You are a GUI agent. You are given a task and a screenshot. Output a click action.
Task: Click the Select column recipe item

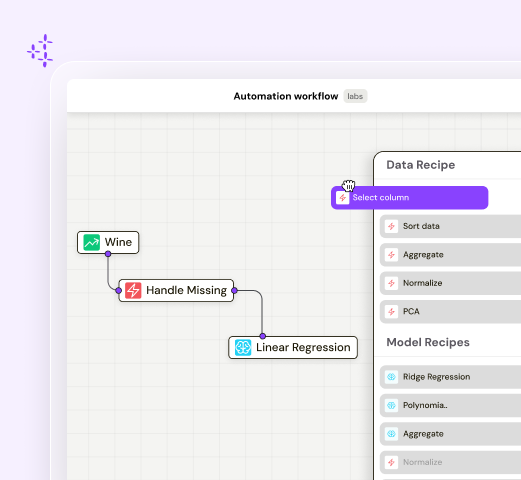pyautogui.click(x=410, y=198)
